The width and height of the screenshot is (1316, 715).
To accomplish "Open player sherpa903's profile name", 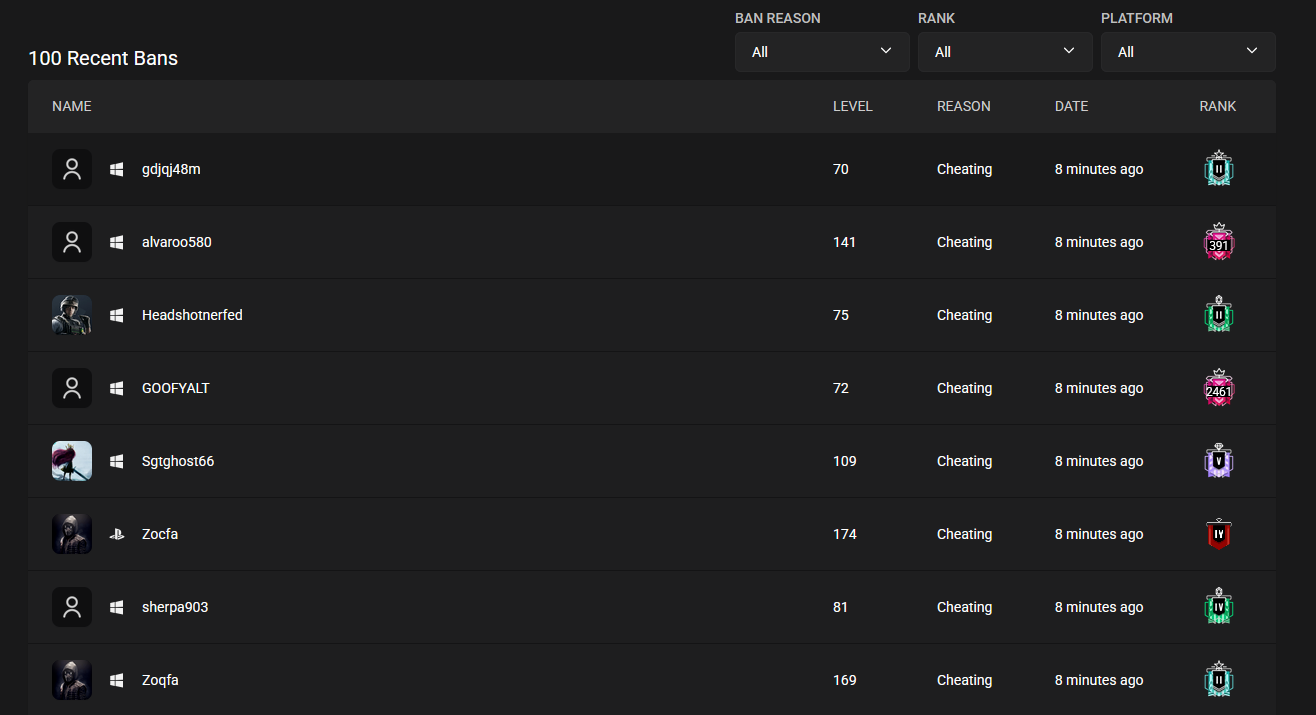I will point(175,607).
